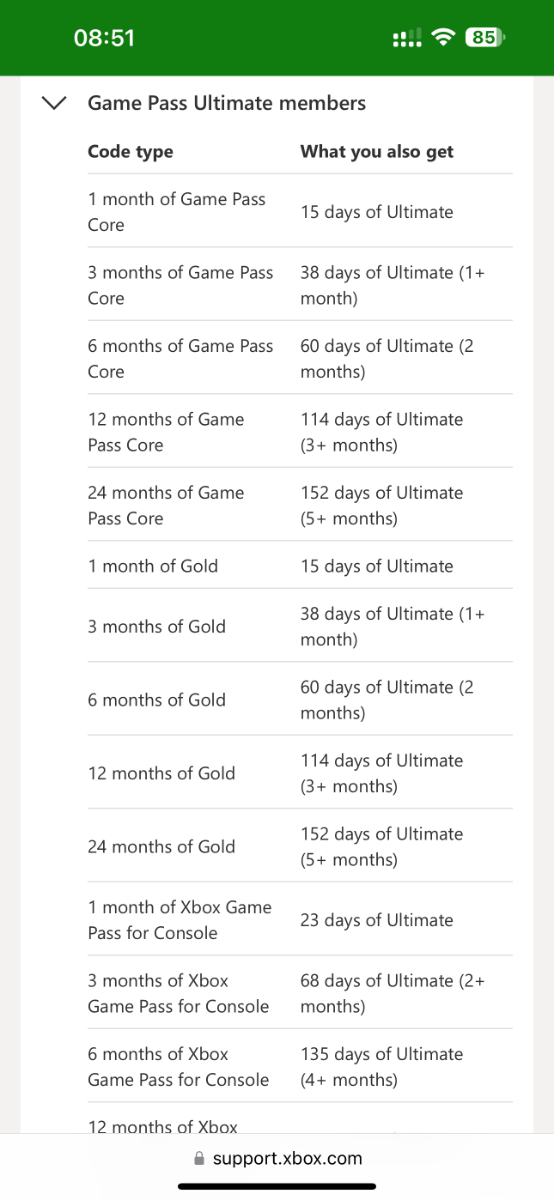The height and width of the screenshot is (1200, 554).
Task: Tap the What you also get header
Action: 377,151
